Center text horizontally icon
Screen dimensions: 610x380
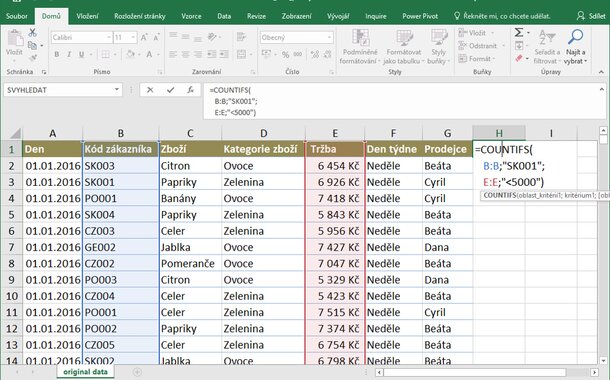(x=186, y=54)
